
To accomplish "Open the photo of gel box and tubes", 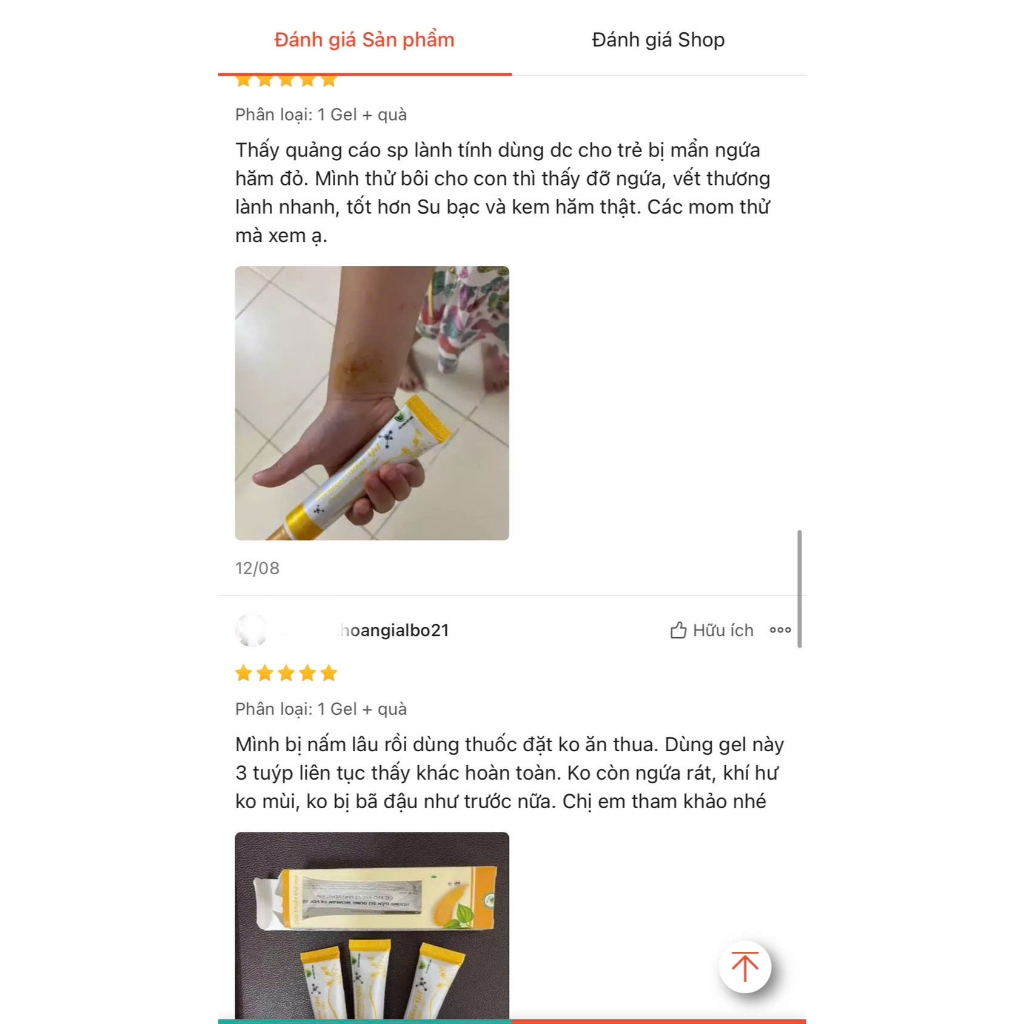I will point(372,925).
